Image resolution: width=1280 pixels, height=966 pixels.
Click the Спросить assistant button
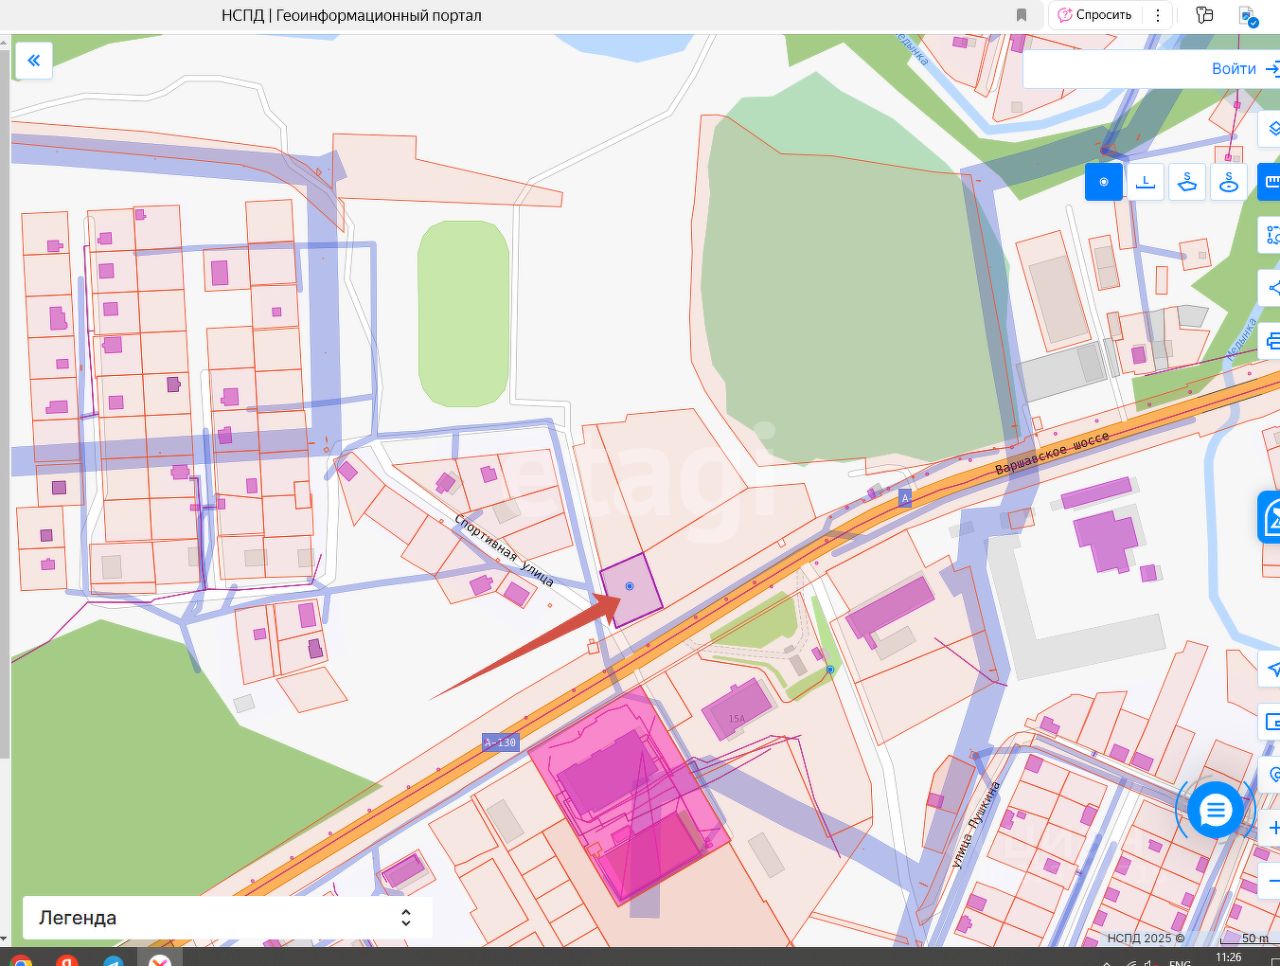click(x=1095, y=15)
